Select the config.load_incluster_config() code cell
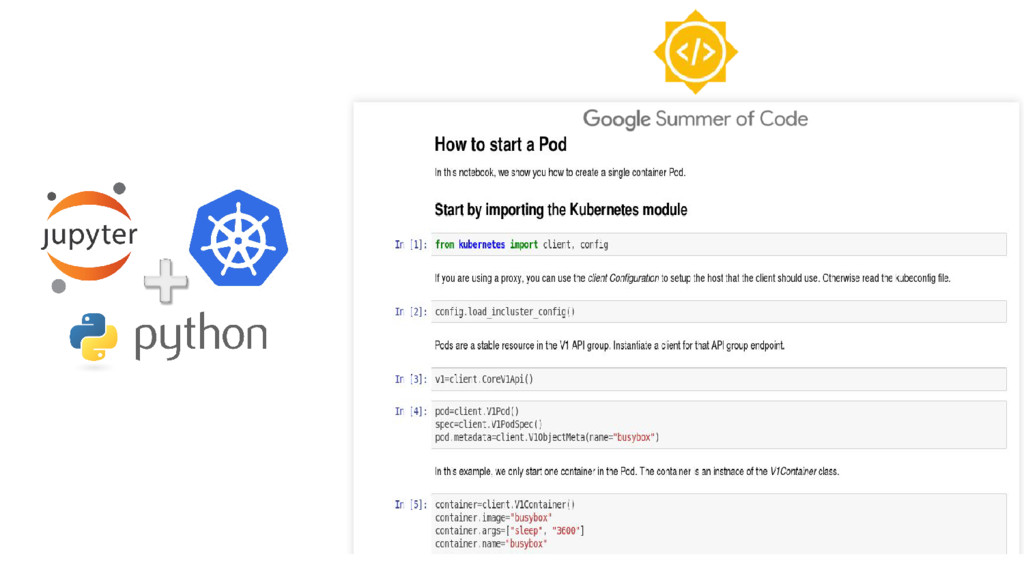This screenshot has height=576, width=1024. coord(718,312)
